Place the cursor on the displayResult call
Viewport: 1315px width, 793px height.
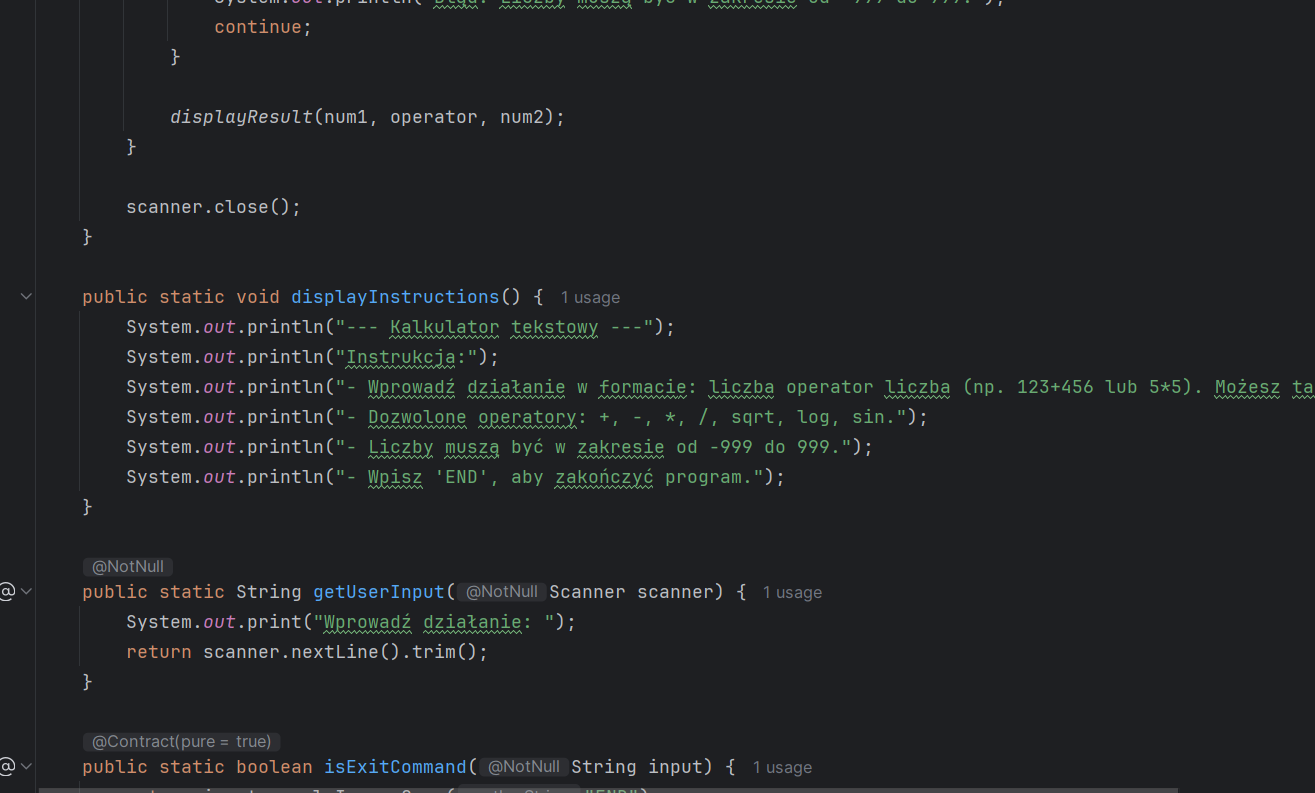242,117
